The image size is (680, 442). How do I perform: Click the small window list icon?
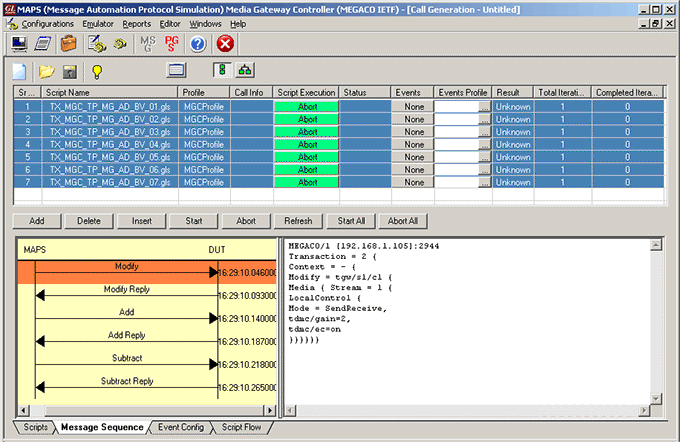tap(177, 70)
